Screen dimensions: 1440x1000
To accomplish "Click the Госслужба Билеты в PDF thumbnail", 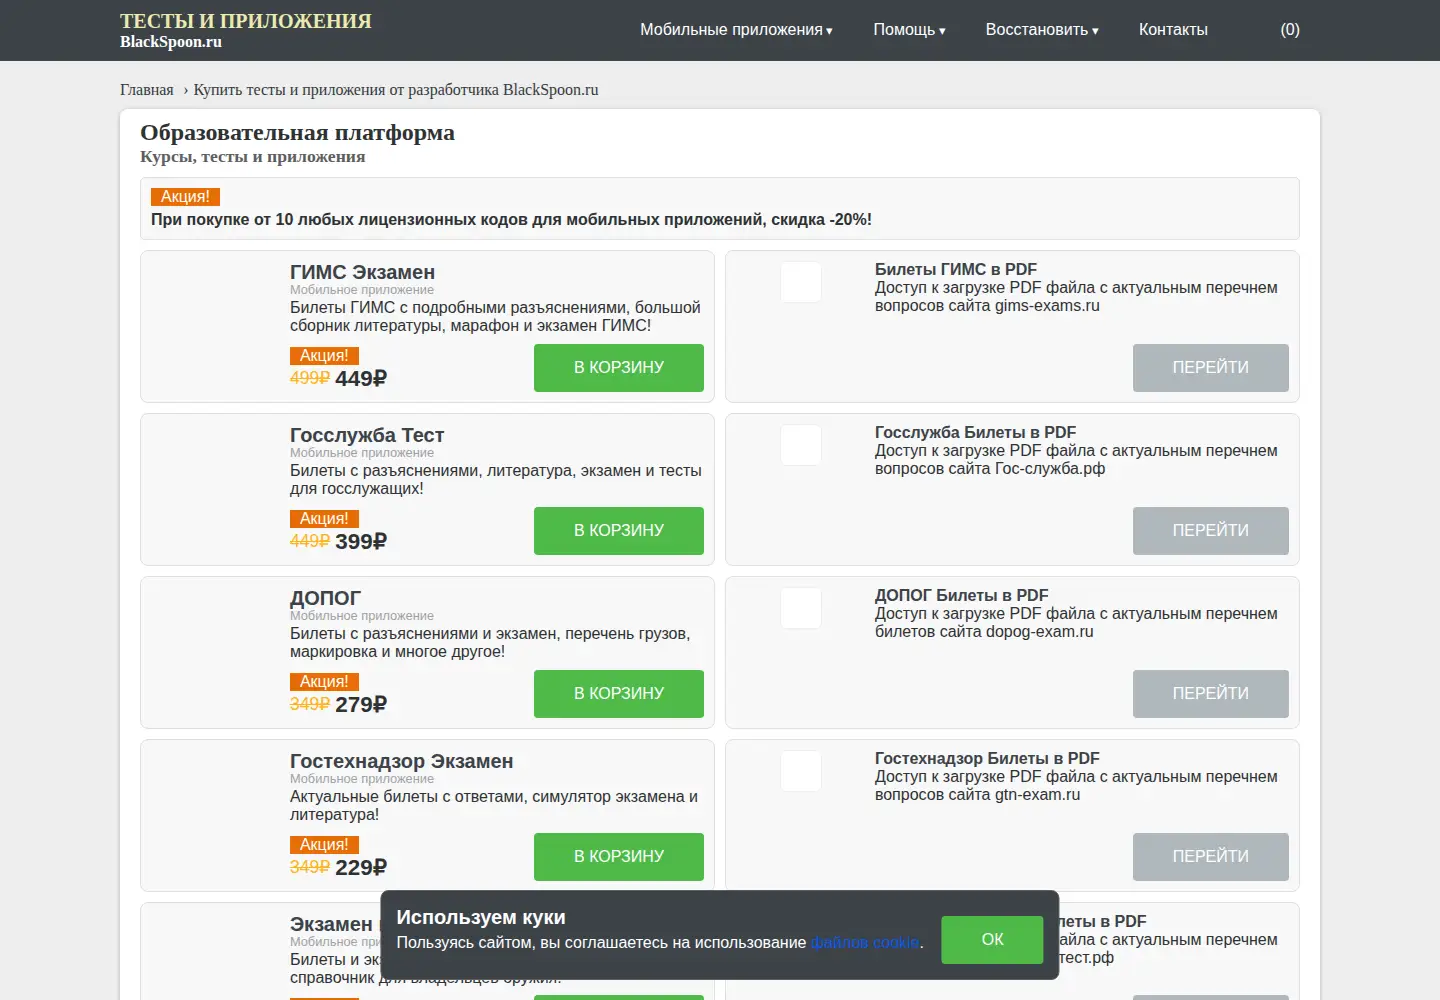I will click(801, 445).
